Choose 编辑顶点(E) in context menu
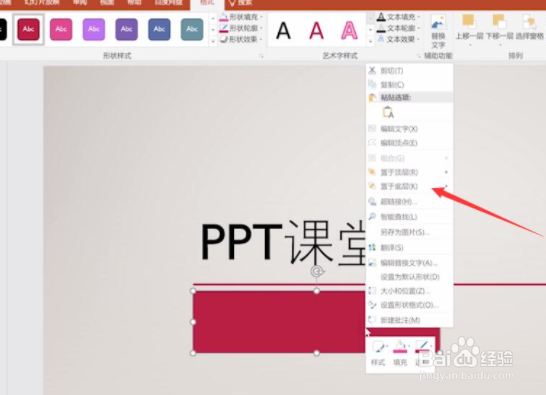This screenshot has height=395, width=546. 410,143
